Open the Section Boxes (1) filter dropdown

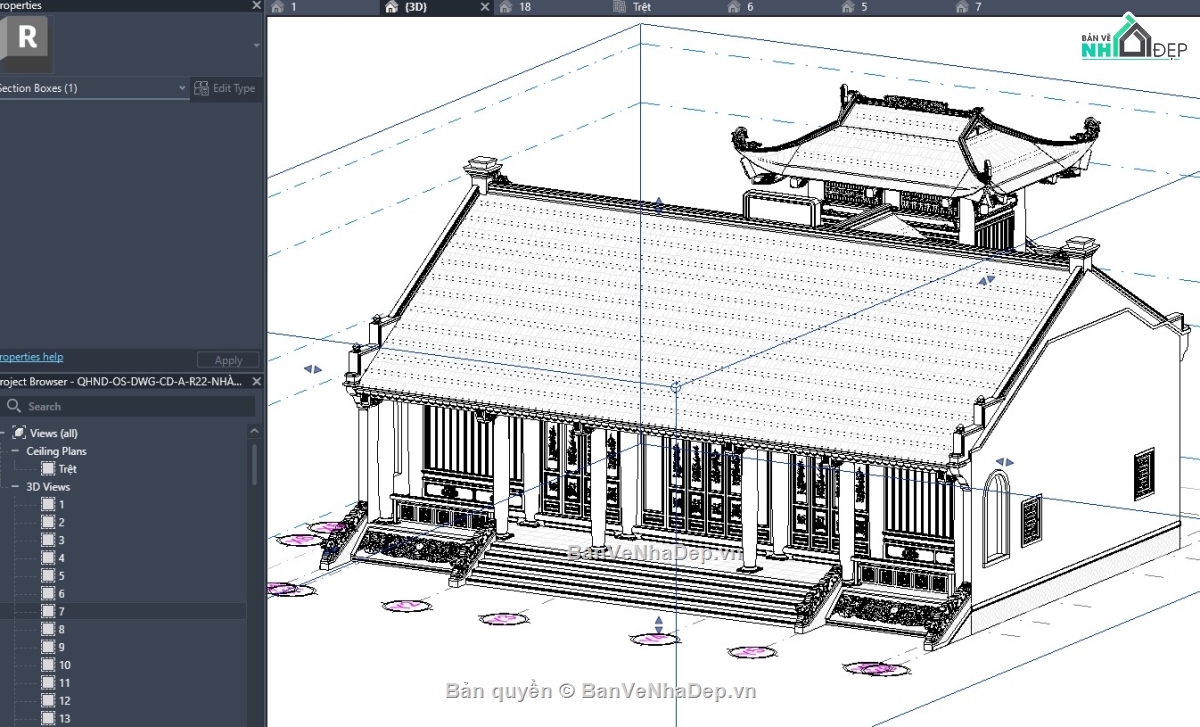coord(93,88)
